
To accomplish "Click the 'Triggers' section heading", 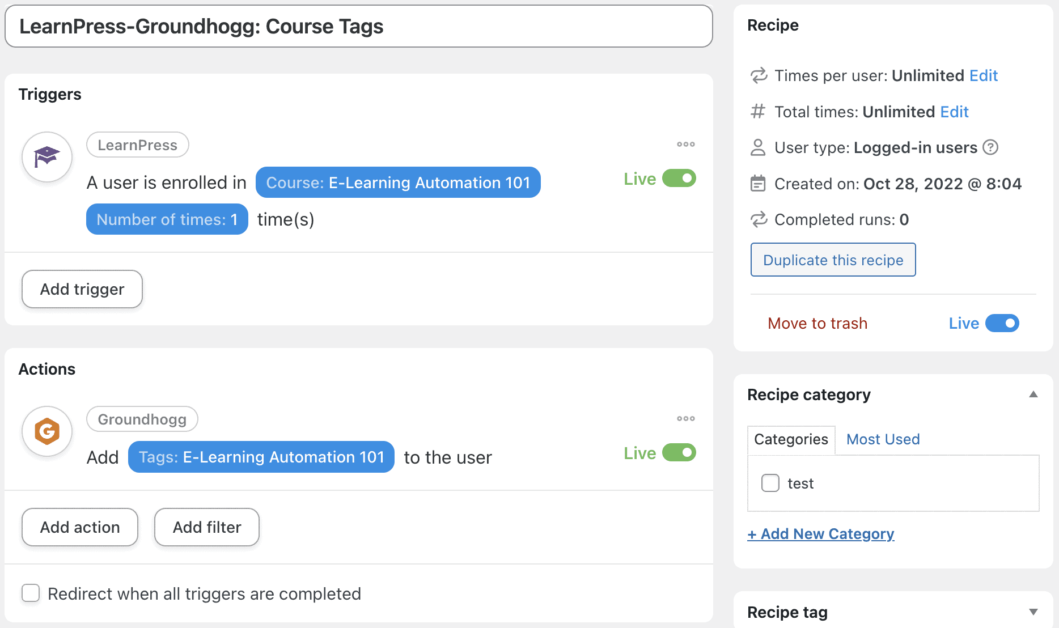I will (50, 94).
